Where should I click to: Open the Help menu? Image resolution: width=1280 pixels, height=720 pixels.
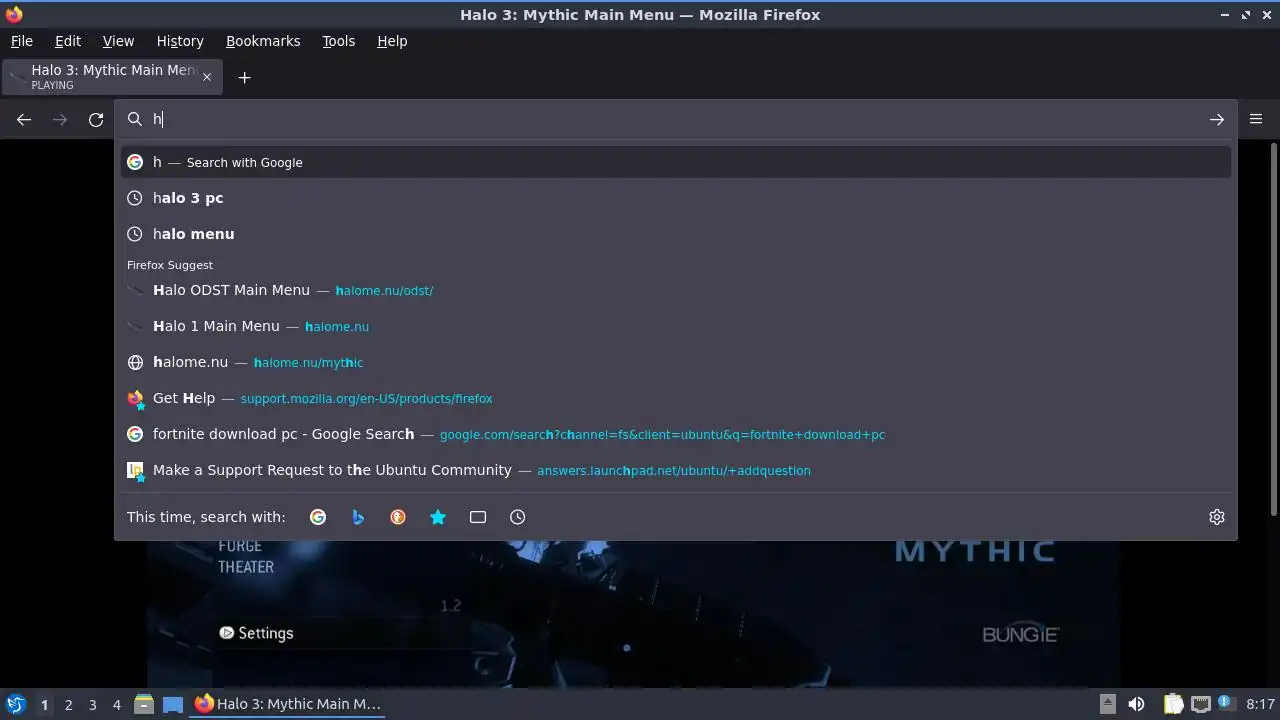coord(392,41)
